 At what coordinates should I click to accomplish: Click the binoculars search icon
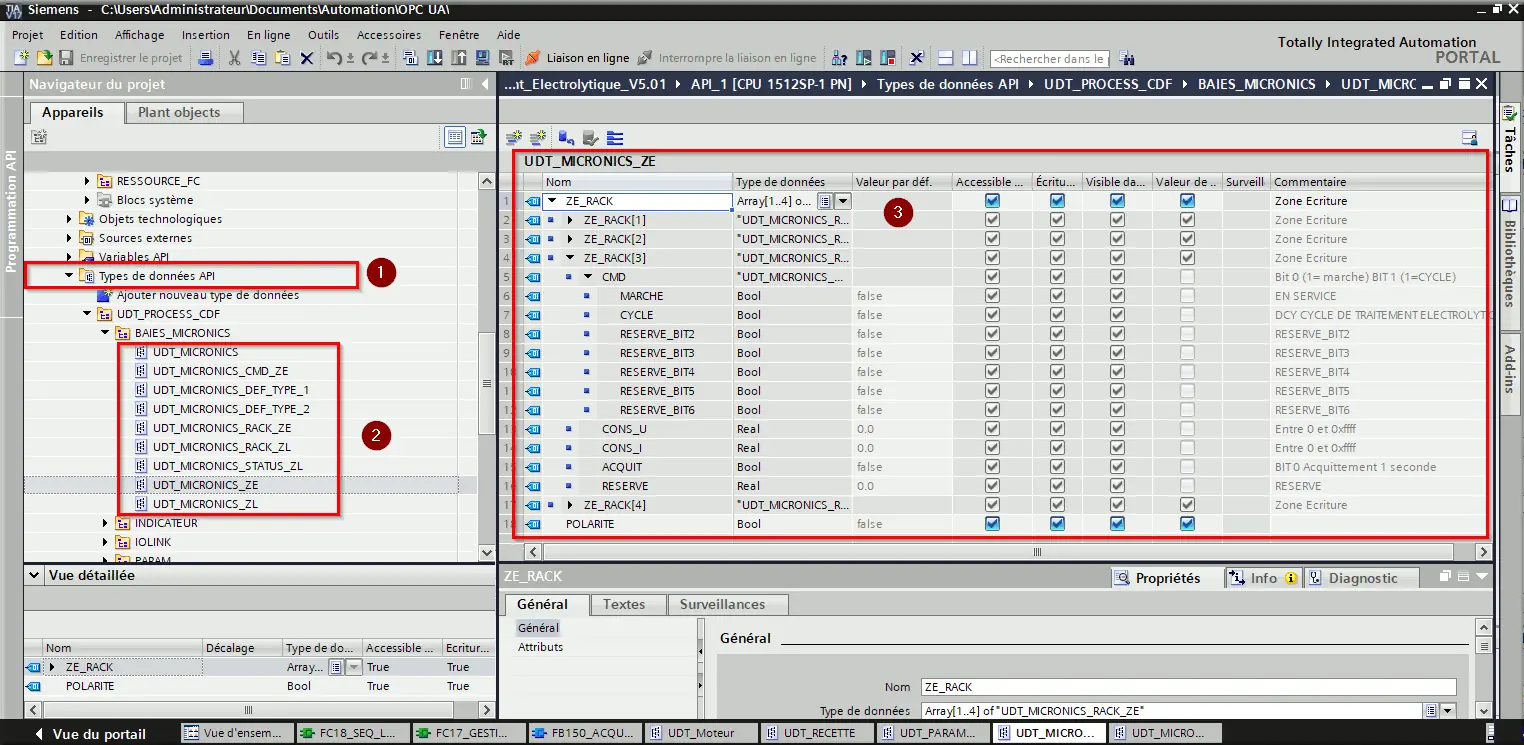pyautogui.click(x=1126, y=58)
